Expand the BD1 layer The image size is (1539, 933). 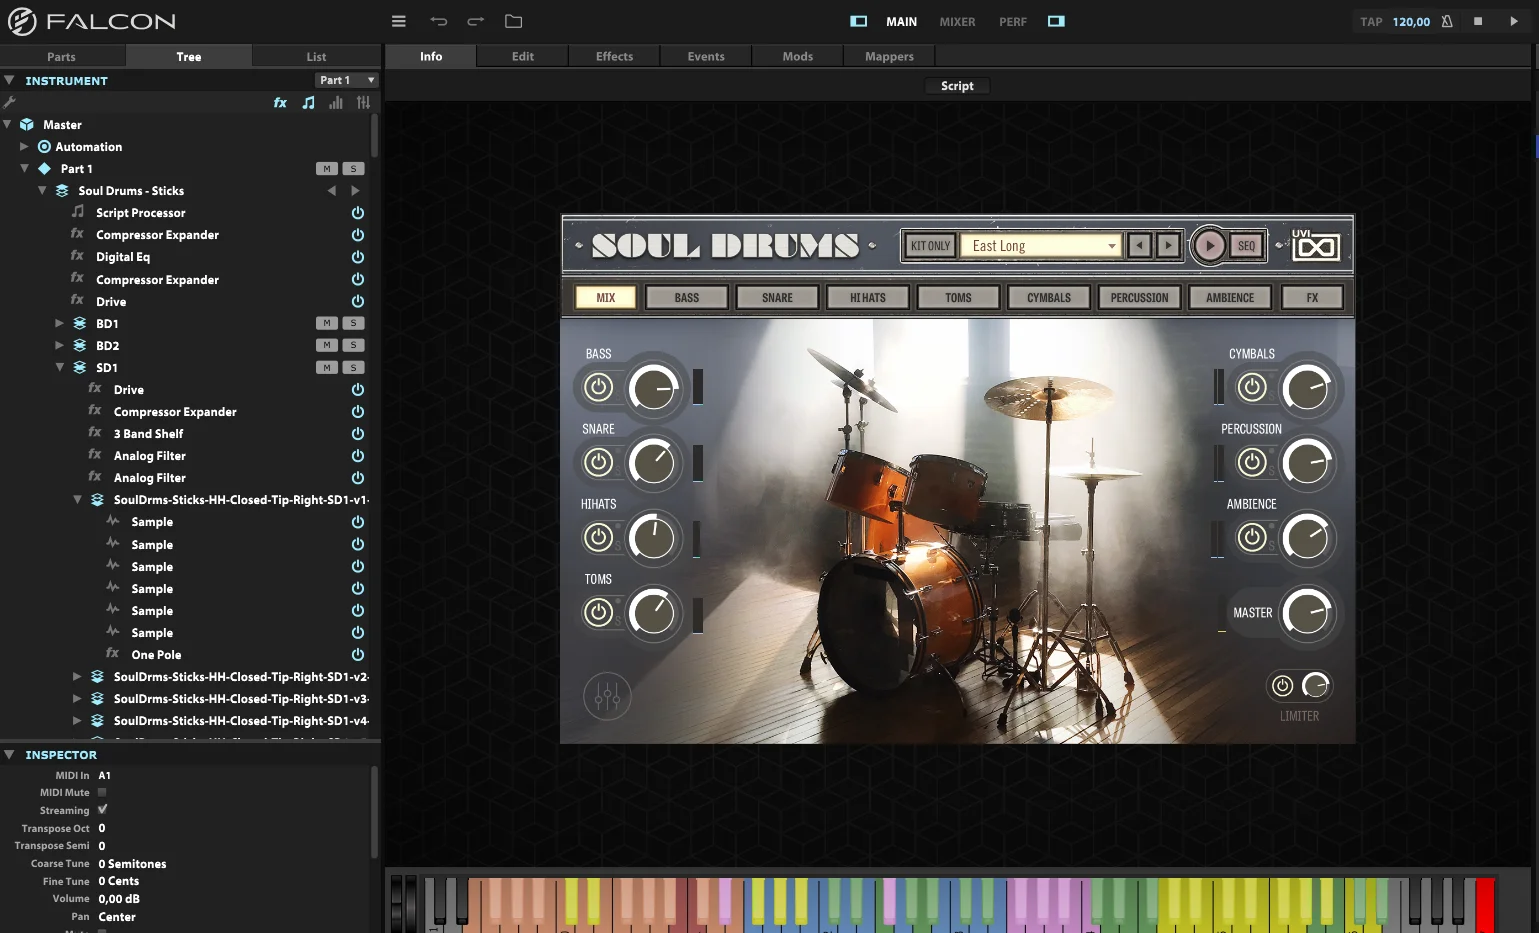tap(59, 323)
